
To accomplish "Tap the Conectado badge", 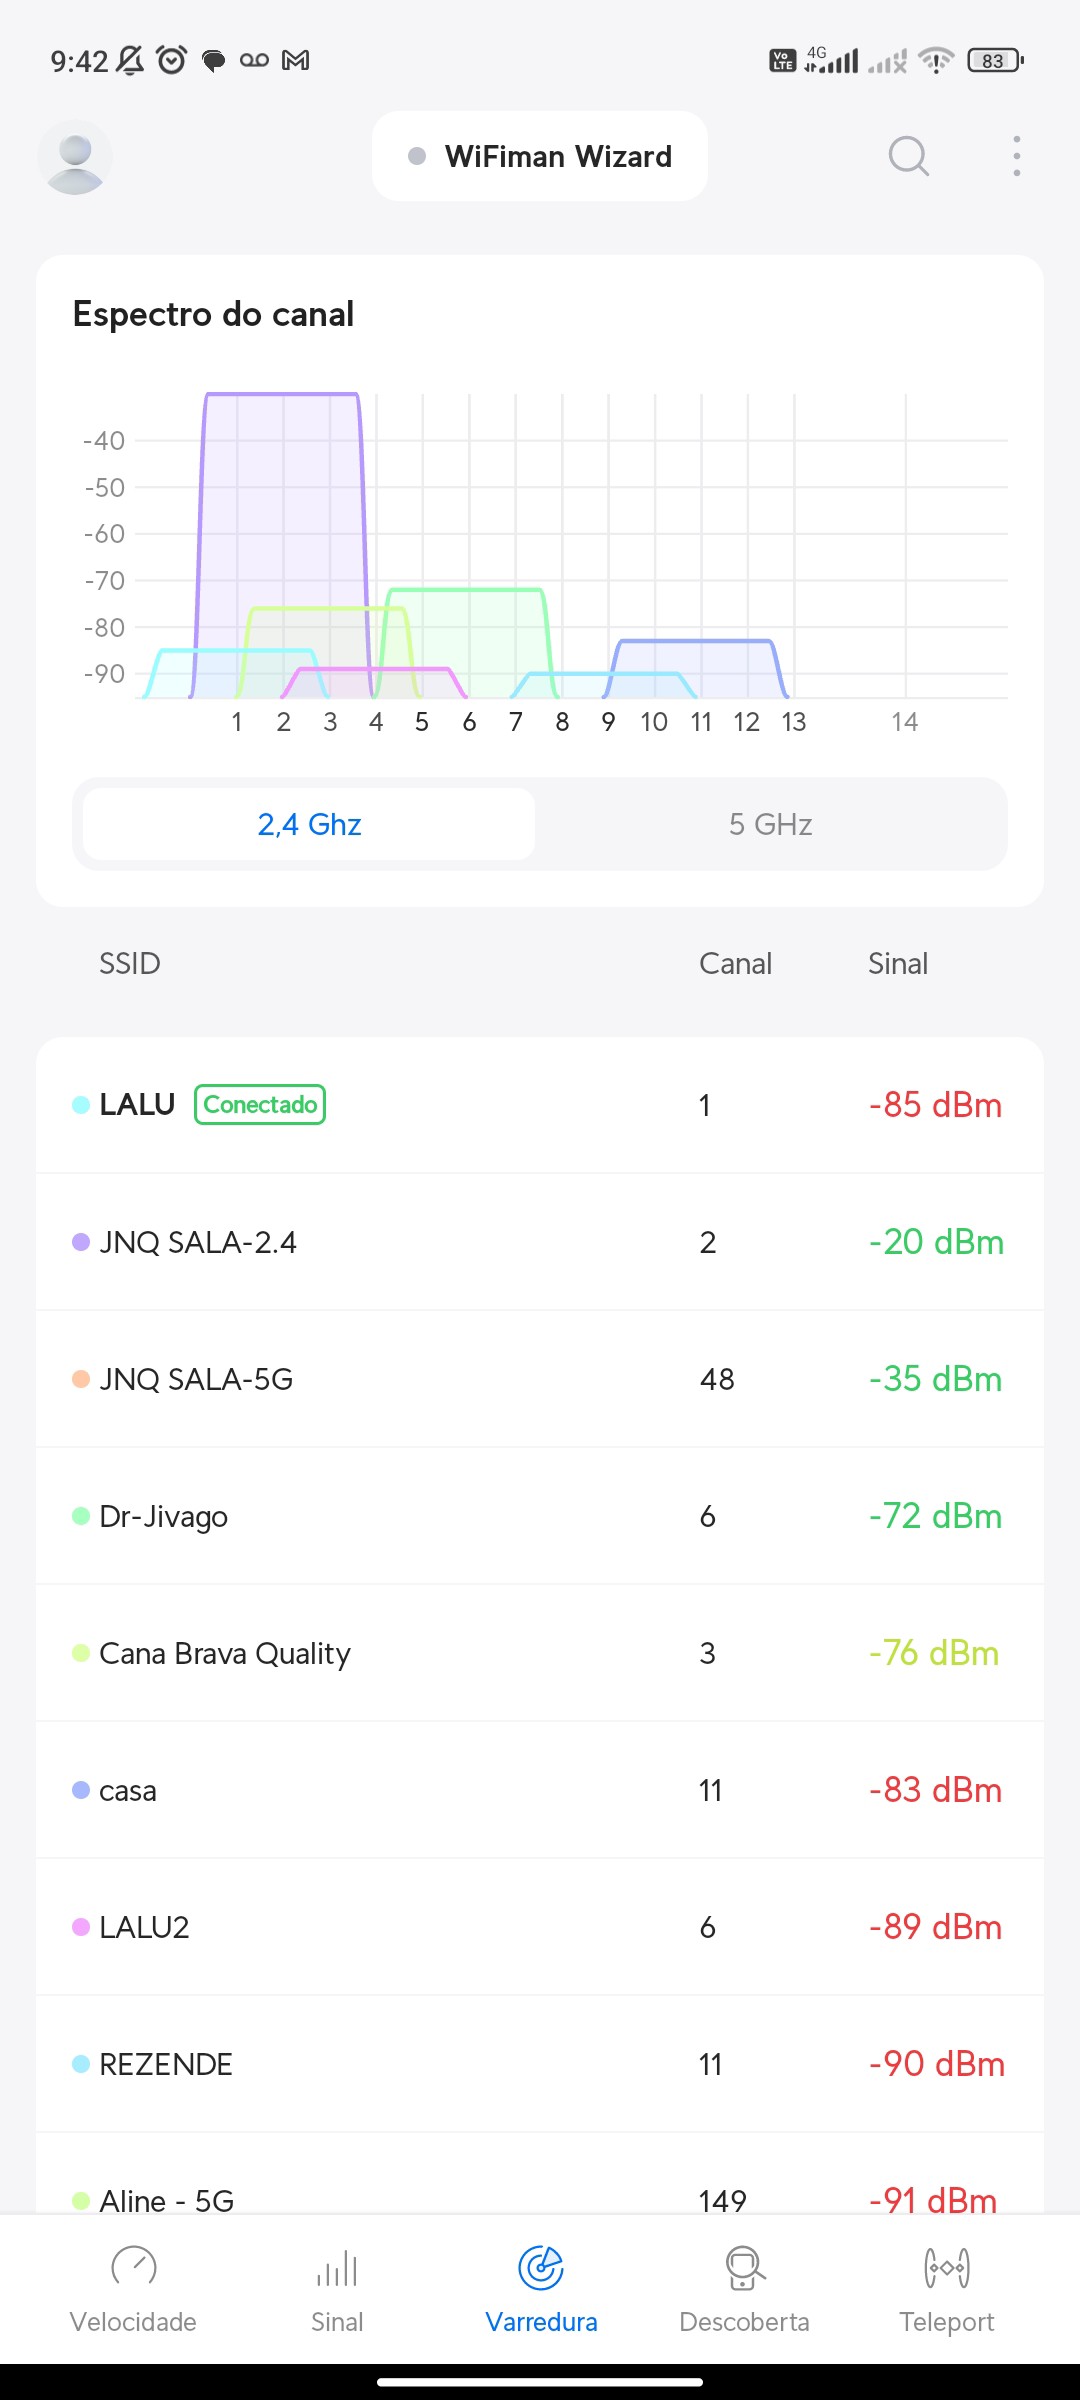I will (x=260, y=1105).
